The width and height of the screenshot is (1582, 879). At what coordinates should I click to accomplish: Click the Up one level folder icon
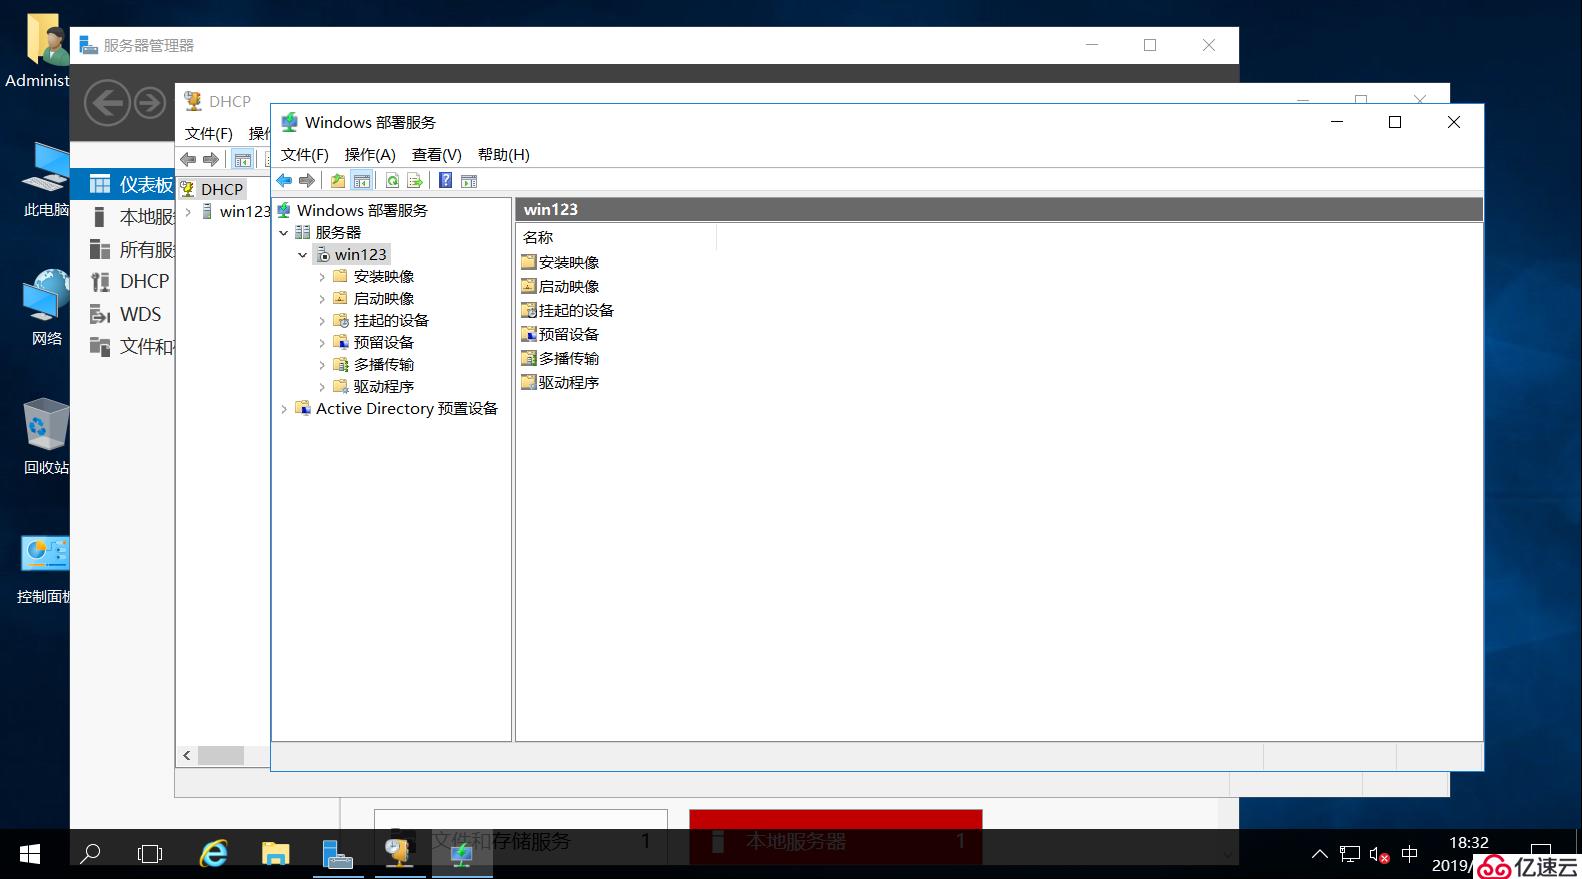[x=338, y=181]
